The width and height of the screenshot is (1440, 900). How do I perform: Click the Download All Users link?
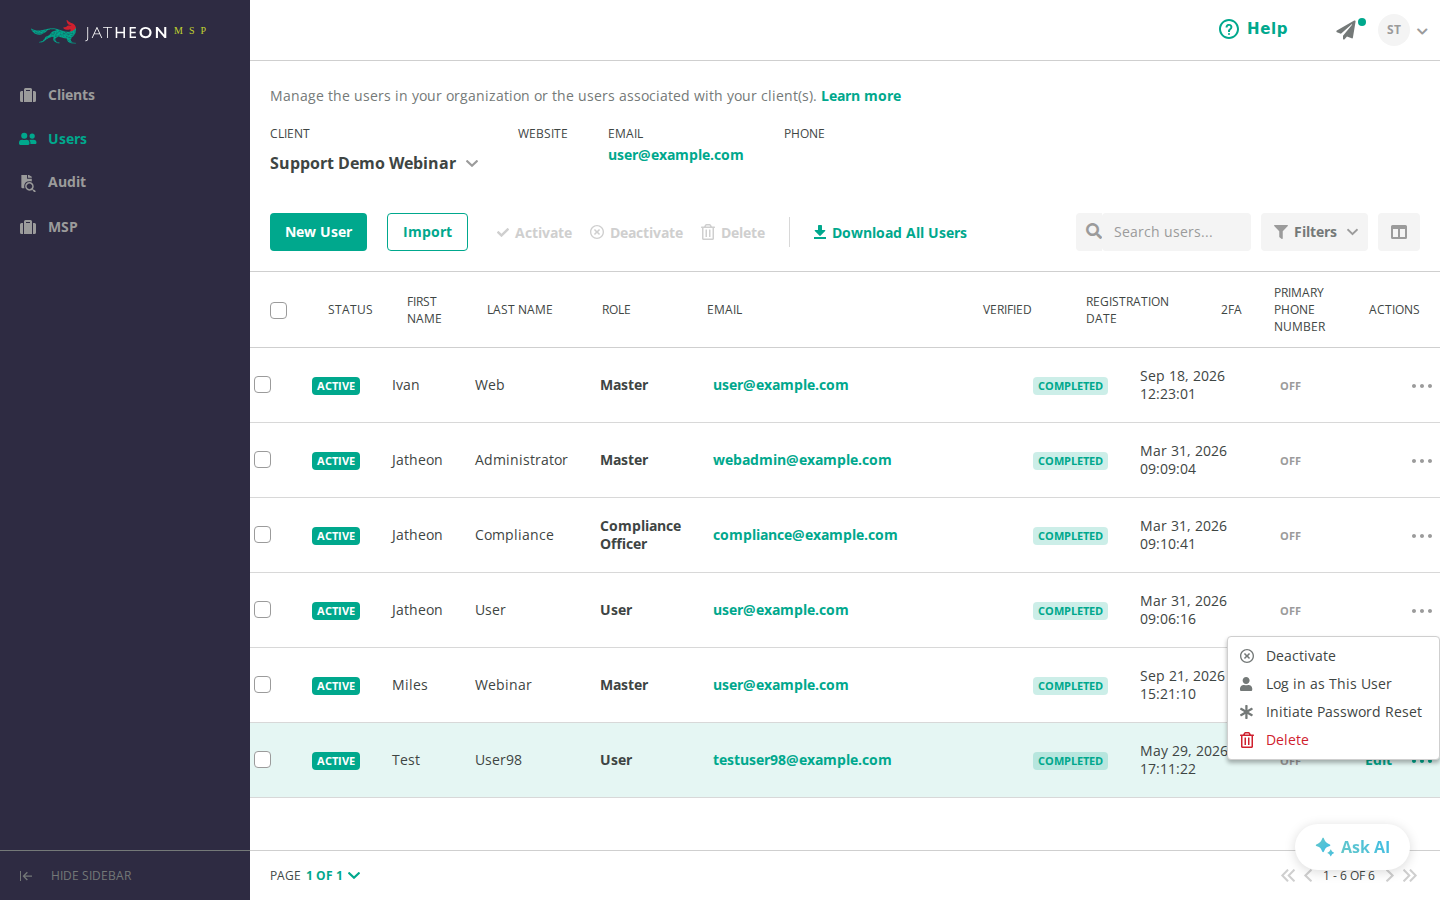click(890, 233)
